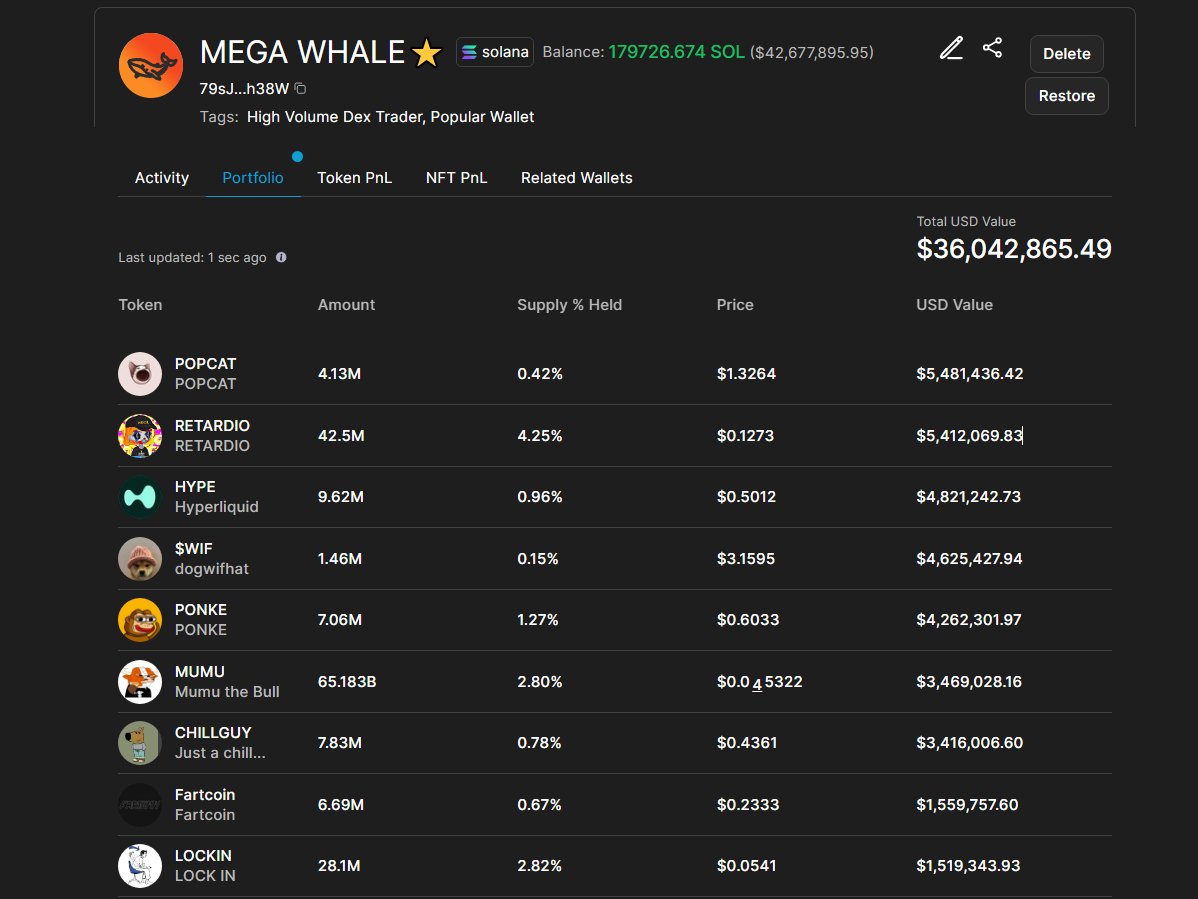Open the RETARDIO token name
1198x899 pixels.
click(212, 425)
